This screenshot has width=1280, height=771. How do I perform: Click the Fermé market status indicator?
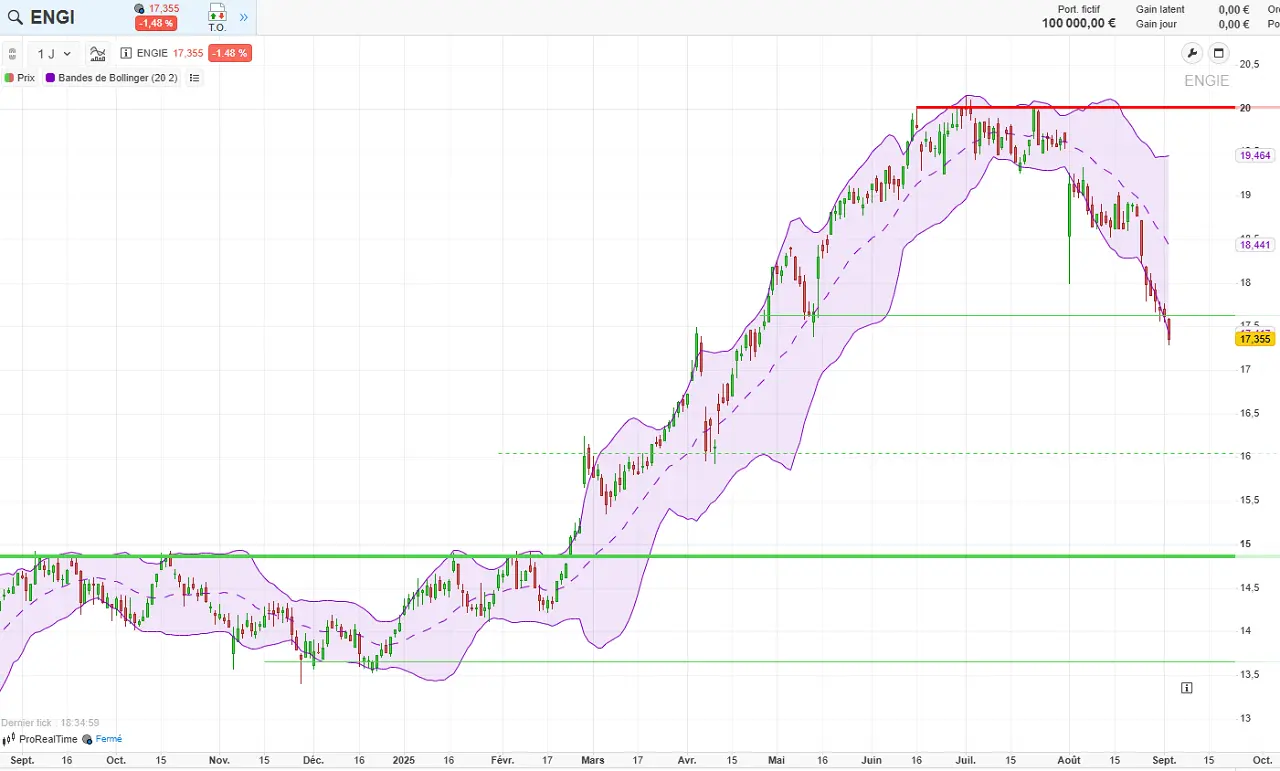tap(102, 739)
